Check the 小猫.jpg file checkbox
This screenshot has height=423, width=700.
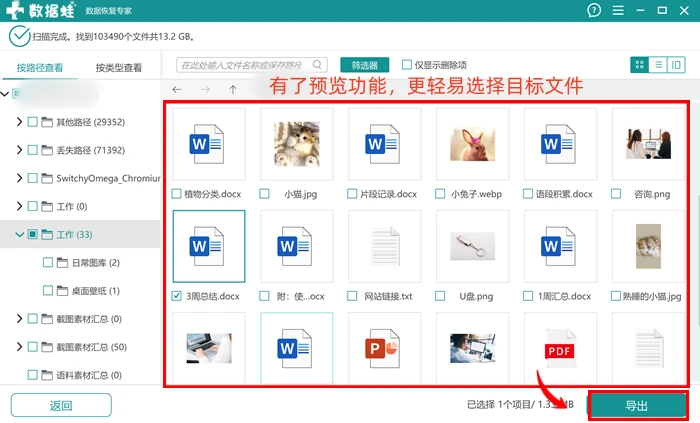(x=264, y=194)
